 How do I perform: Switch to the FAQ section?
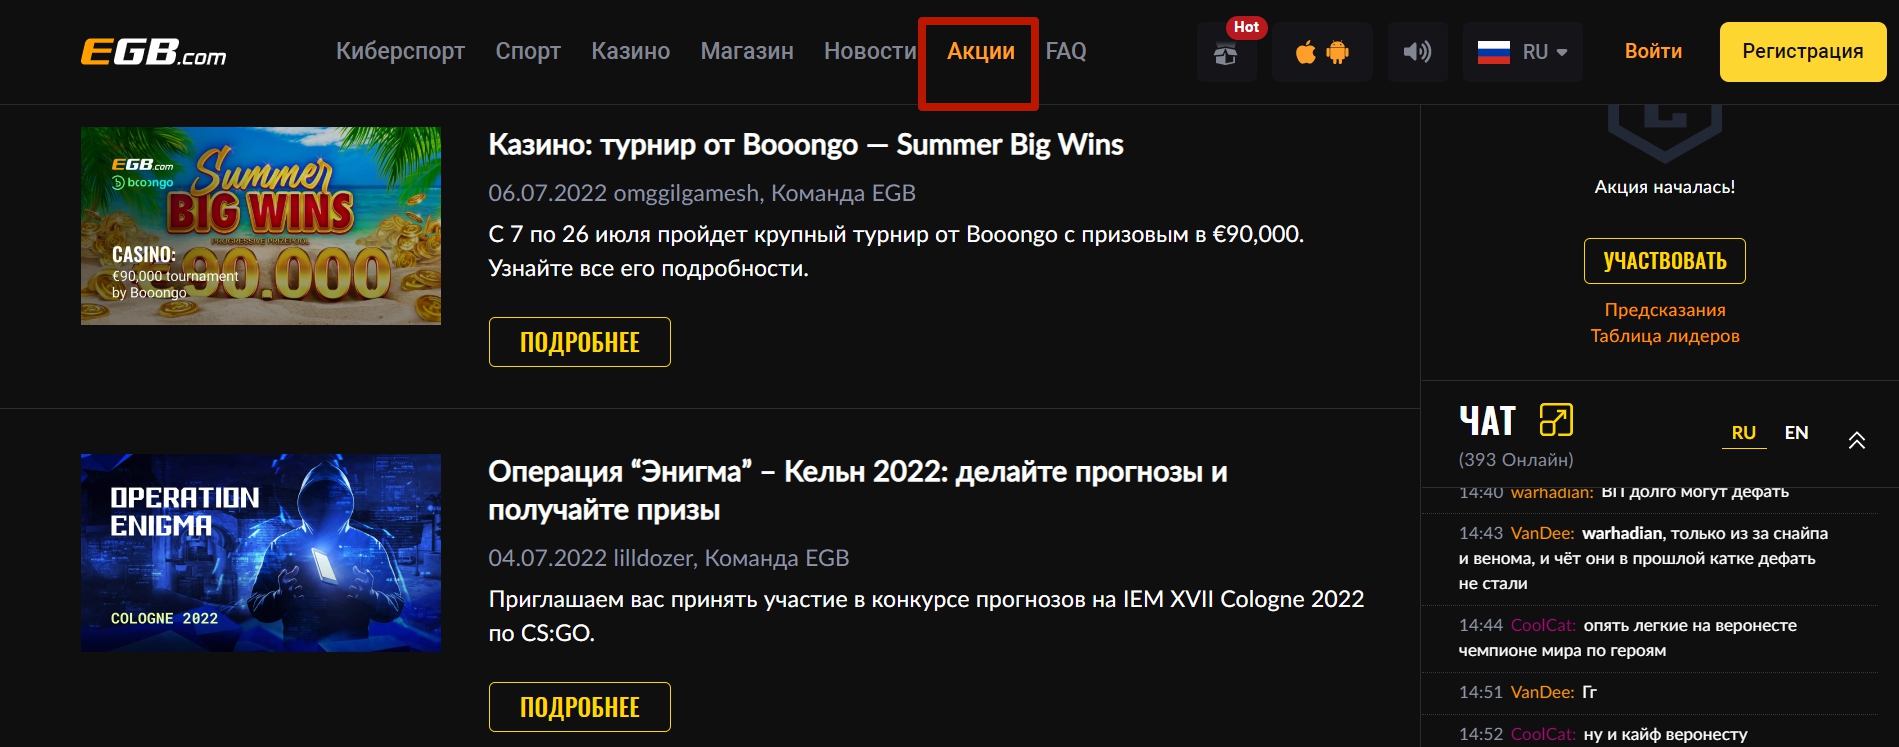(1066, 52)
